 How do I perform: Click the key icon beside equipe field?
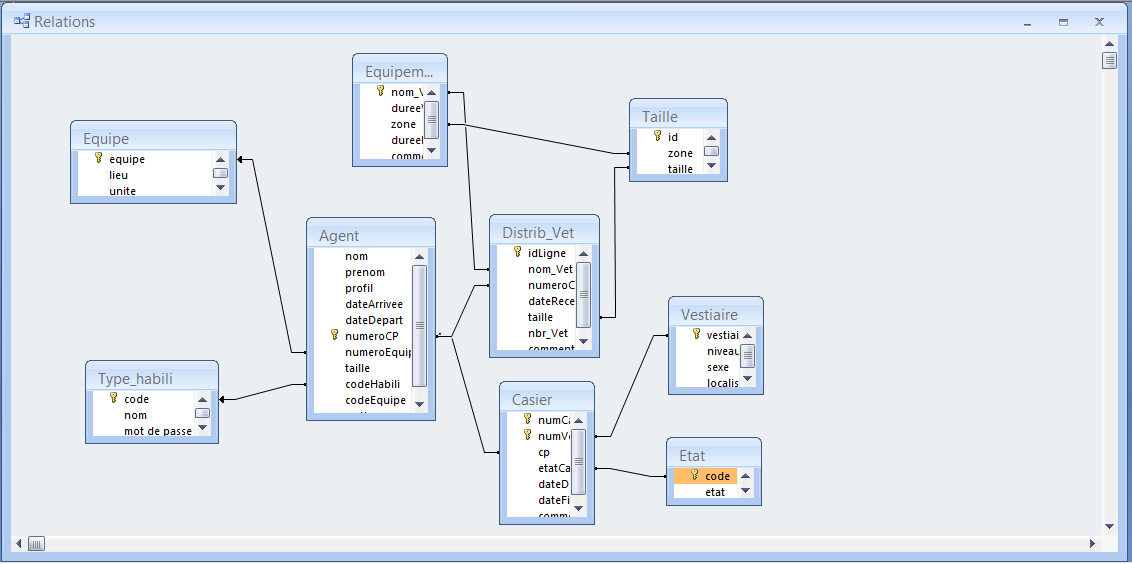coord(99,158)
